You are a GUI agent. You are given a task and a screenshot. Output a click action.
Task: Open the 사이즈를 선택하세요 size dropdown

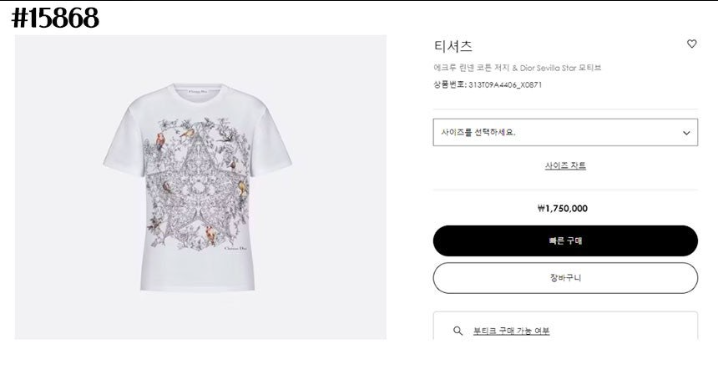565,132
